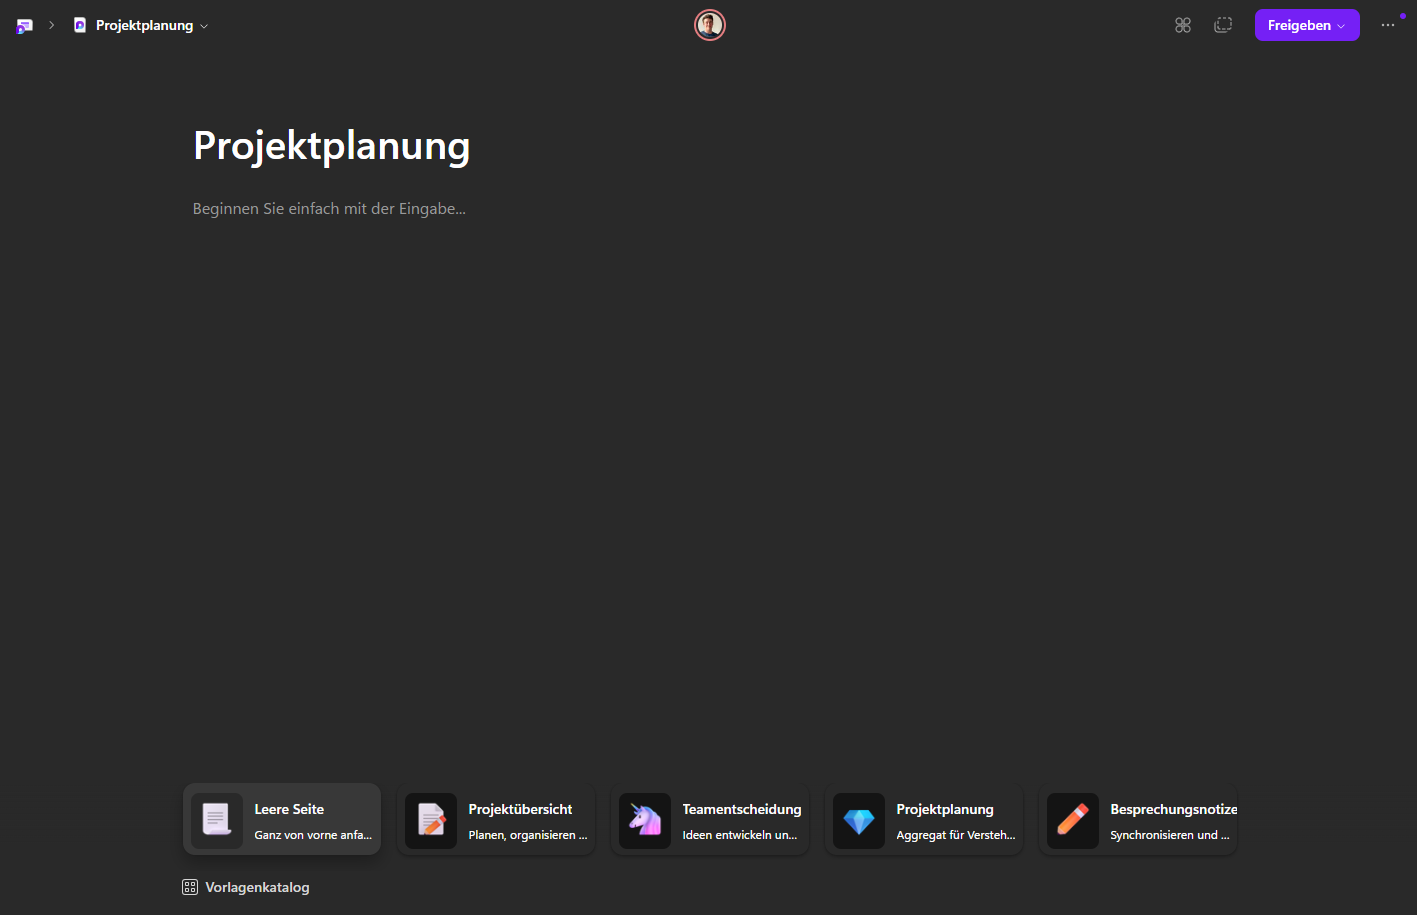Select Projektplanung in the breadcrumb bar
The height and width of the screenshot is (915, 1417).
point(145,25)
